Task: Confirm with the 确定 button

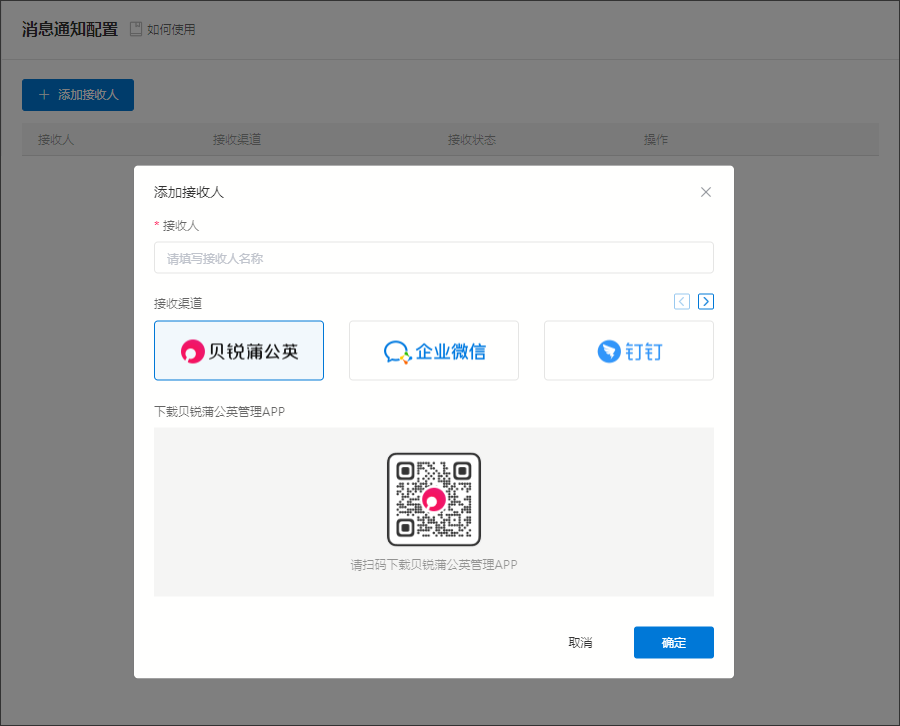Action: point(673,643)
